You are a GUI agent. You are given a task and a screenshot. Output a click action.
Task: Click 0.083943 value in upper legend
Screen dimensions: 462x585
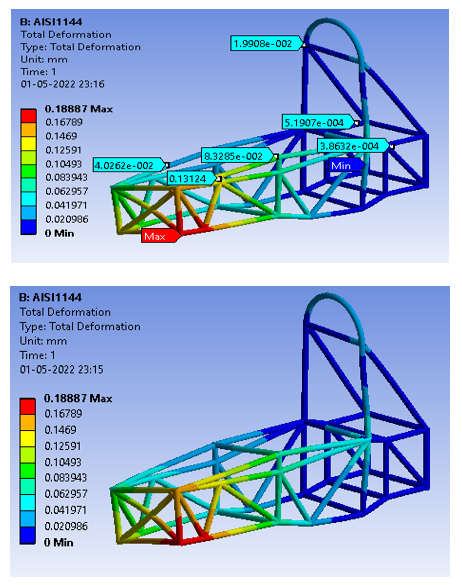point(66,177)
